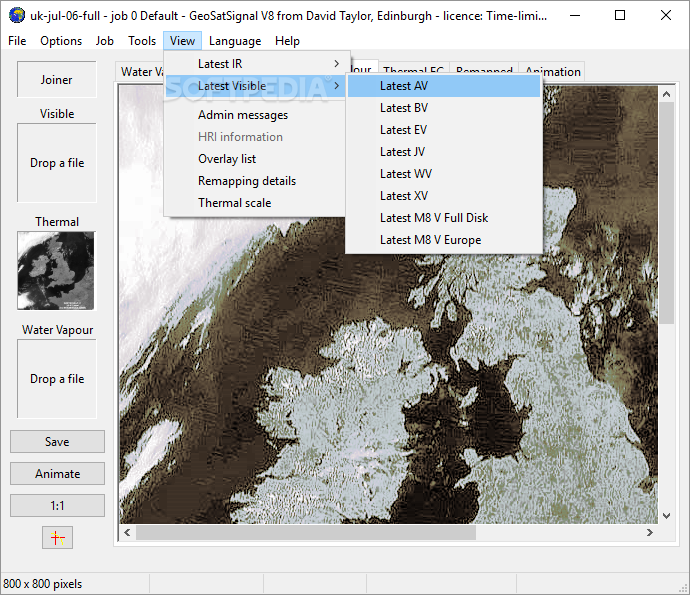This screenshot has width=690, height=595.
Task: Click the horizontal scrollbar thumb
Action: point(306,533)
